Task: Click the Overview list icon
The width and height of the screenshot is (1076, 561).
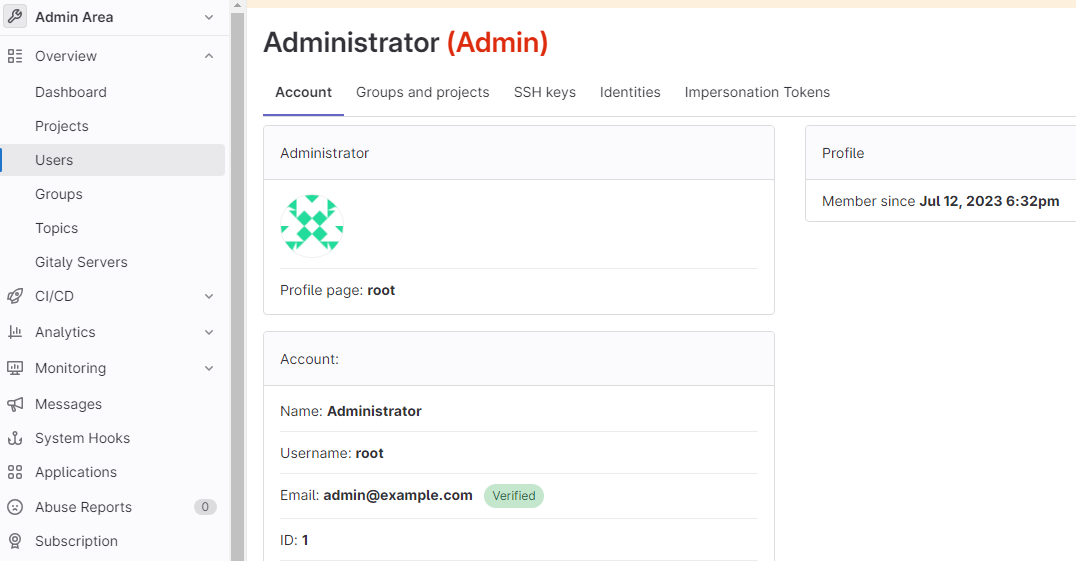Action: pos(15,56)
